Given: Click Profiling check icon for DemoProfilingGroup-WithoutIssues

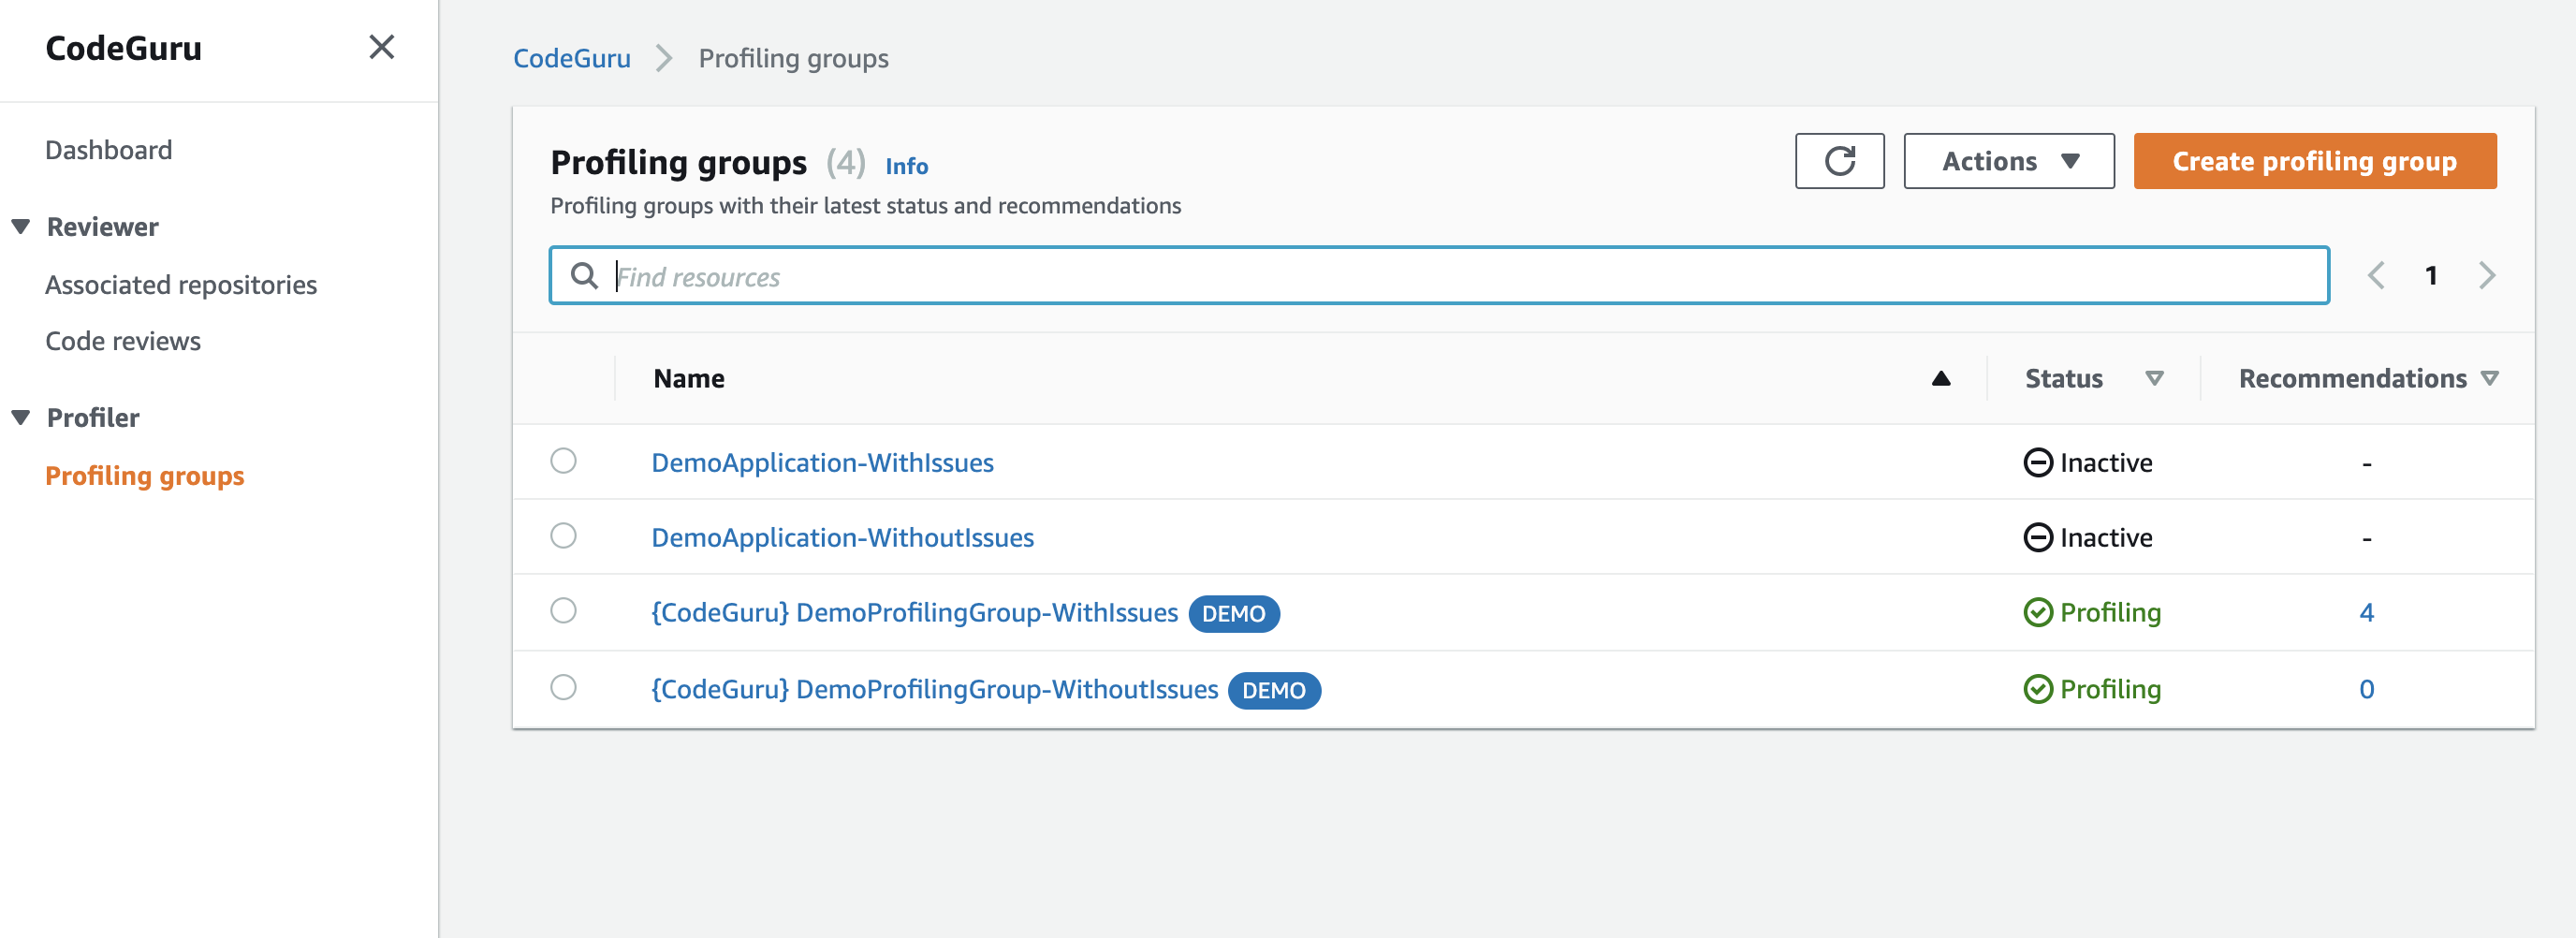Looking at the screenshot, I should [x=2038, y=689].
